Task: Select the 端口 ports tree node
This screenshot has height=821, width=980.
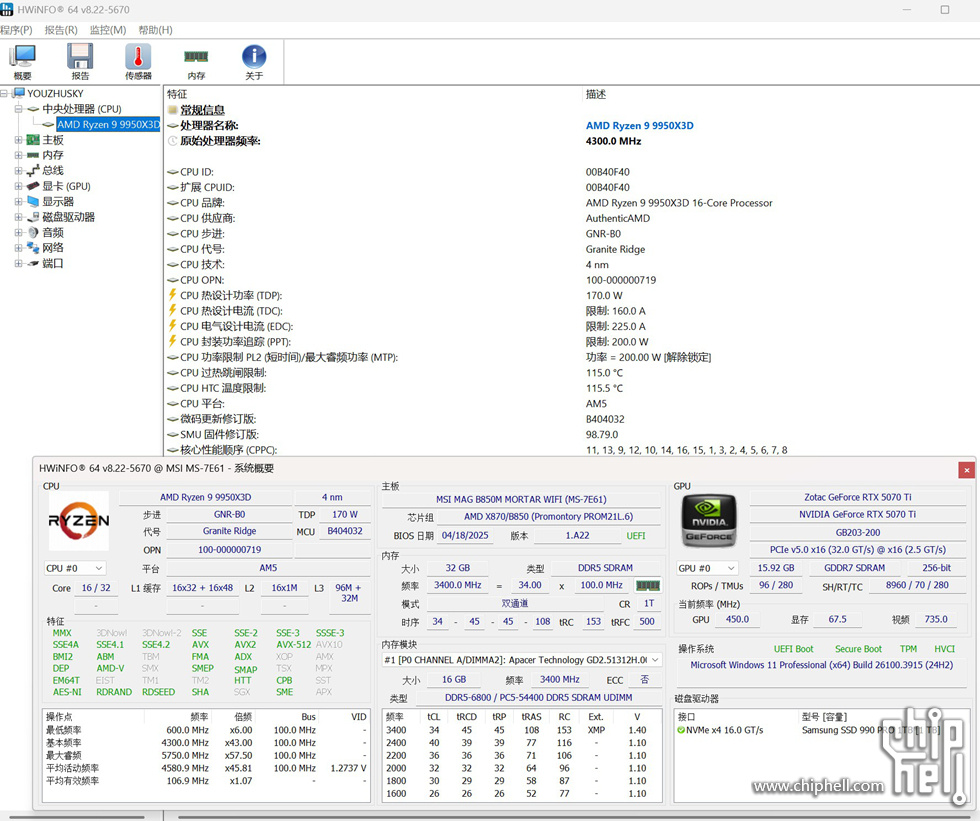Action: (x=52, y=263)
